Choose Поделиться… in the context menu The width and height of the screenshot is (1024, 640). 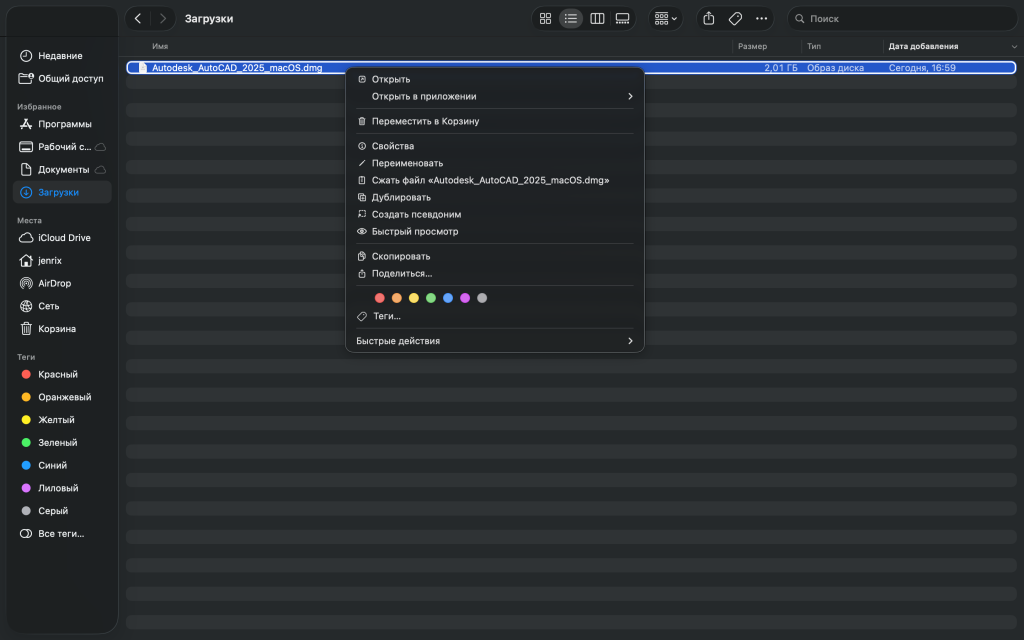click(x=494, y=273)
